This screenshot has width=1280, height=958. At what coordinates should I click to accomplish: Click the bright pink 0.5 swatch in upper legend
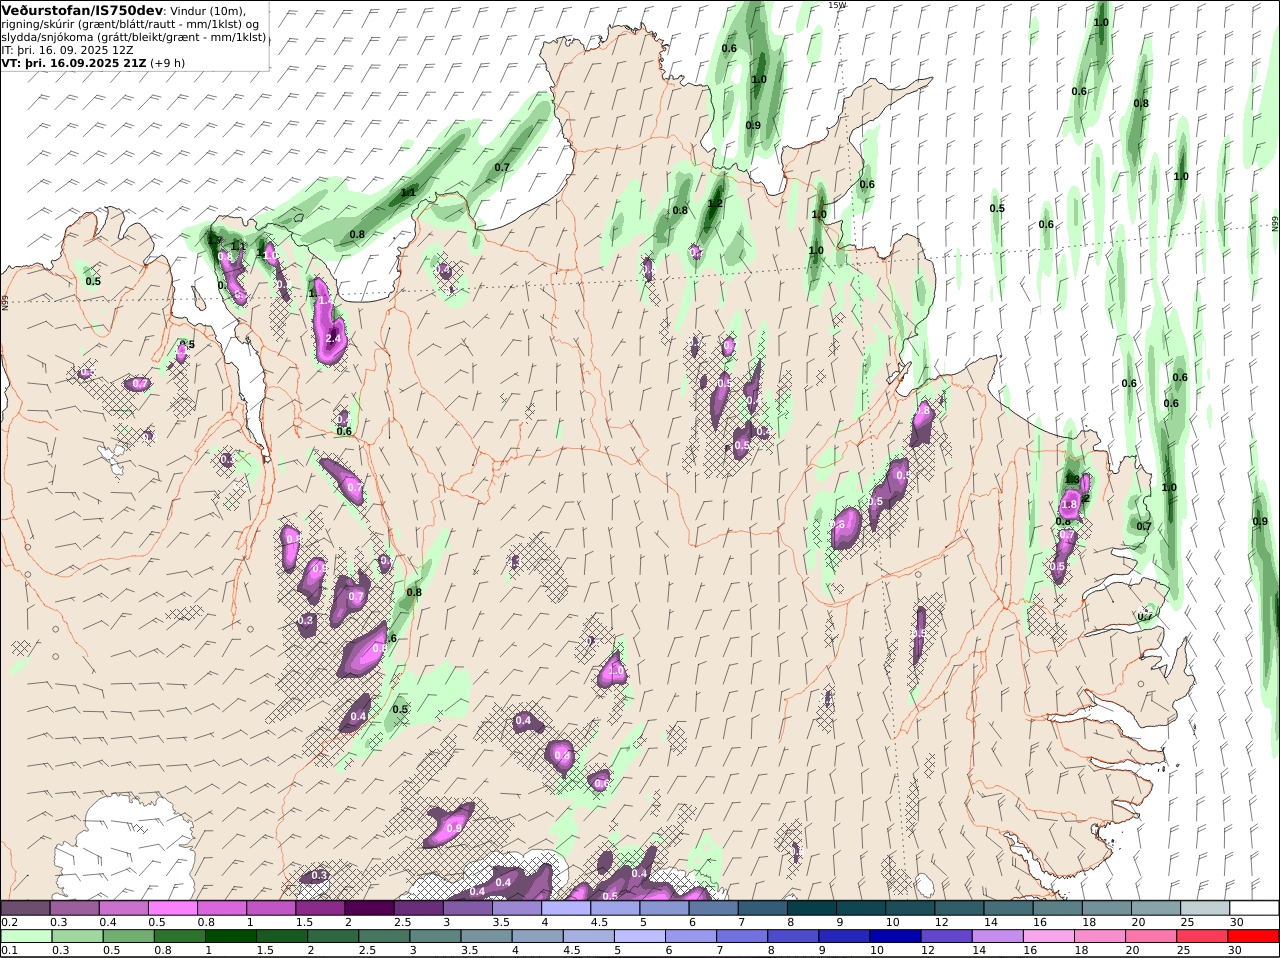[173, 908]
